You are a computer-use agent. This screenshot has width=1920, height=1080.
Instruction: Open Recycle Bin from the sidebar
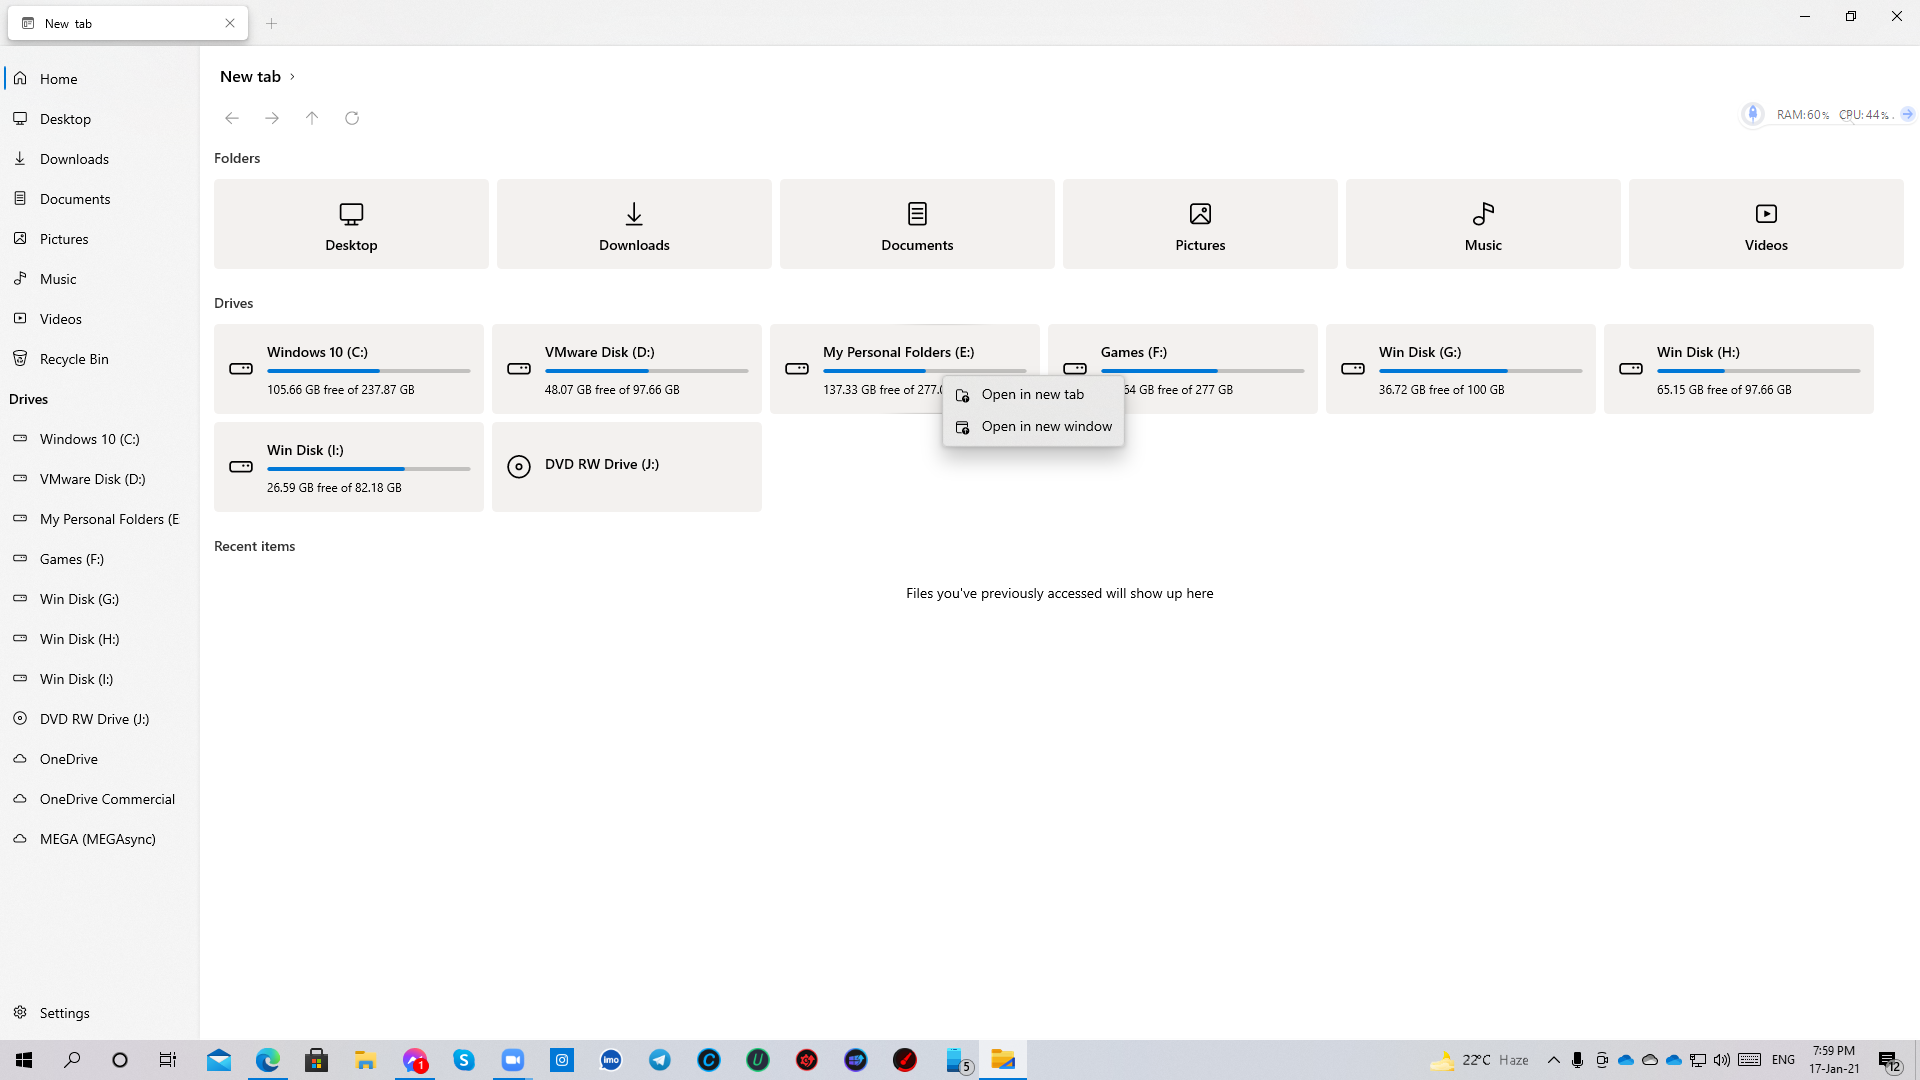click(x=74, y=358)
